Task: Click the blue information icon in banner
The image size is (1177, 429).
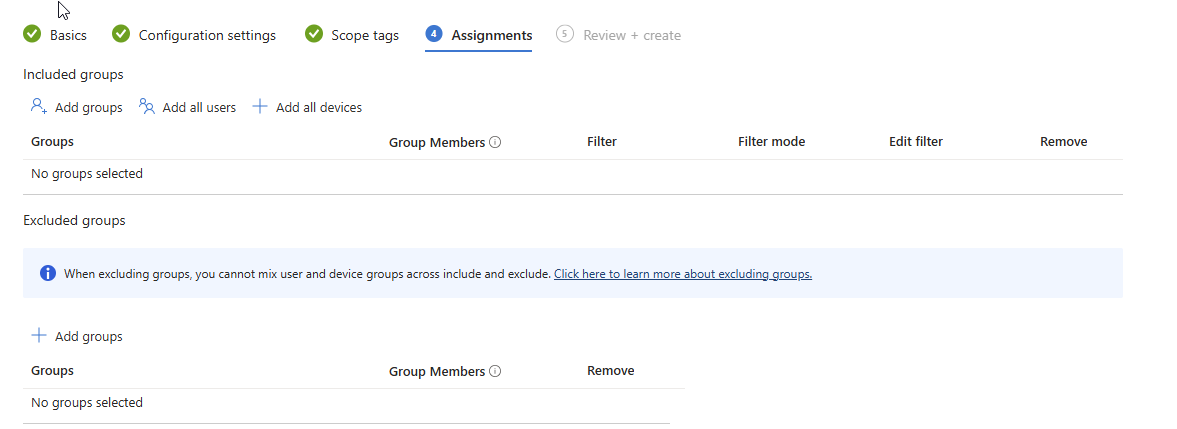Action: (48, 273)
